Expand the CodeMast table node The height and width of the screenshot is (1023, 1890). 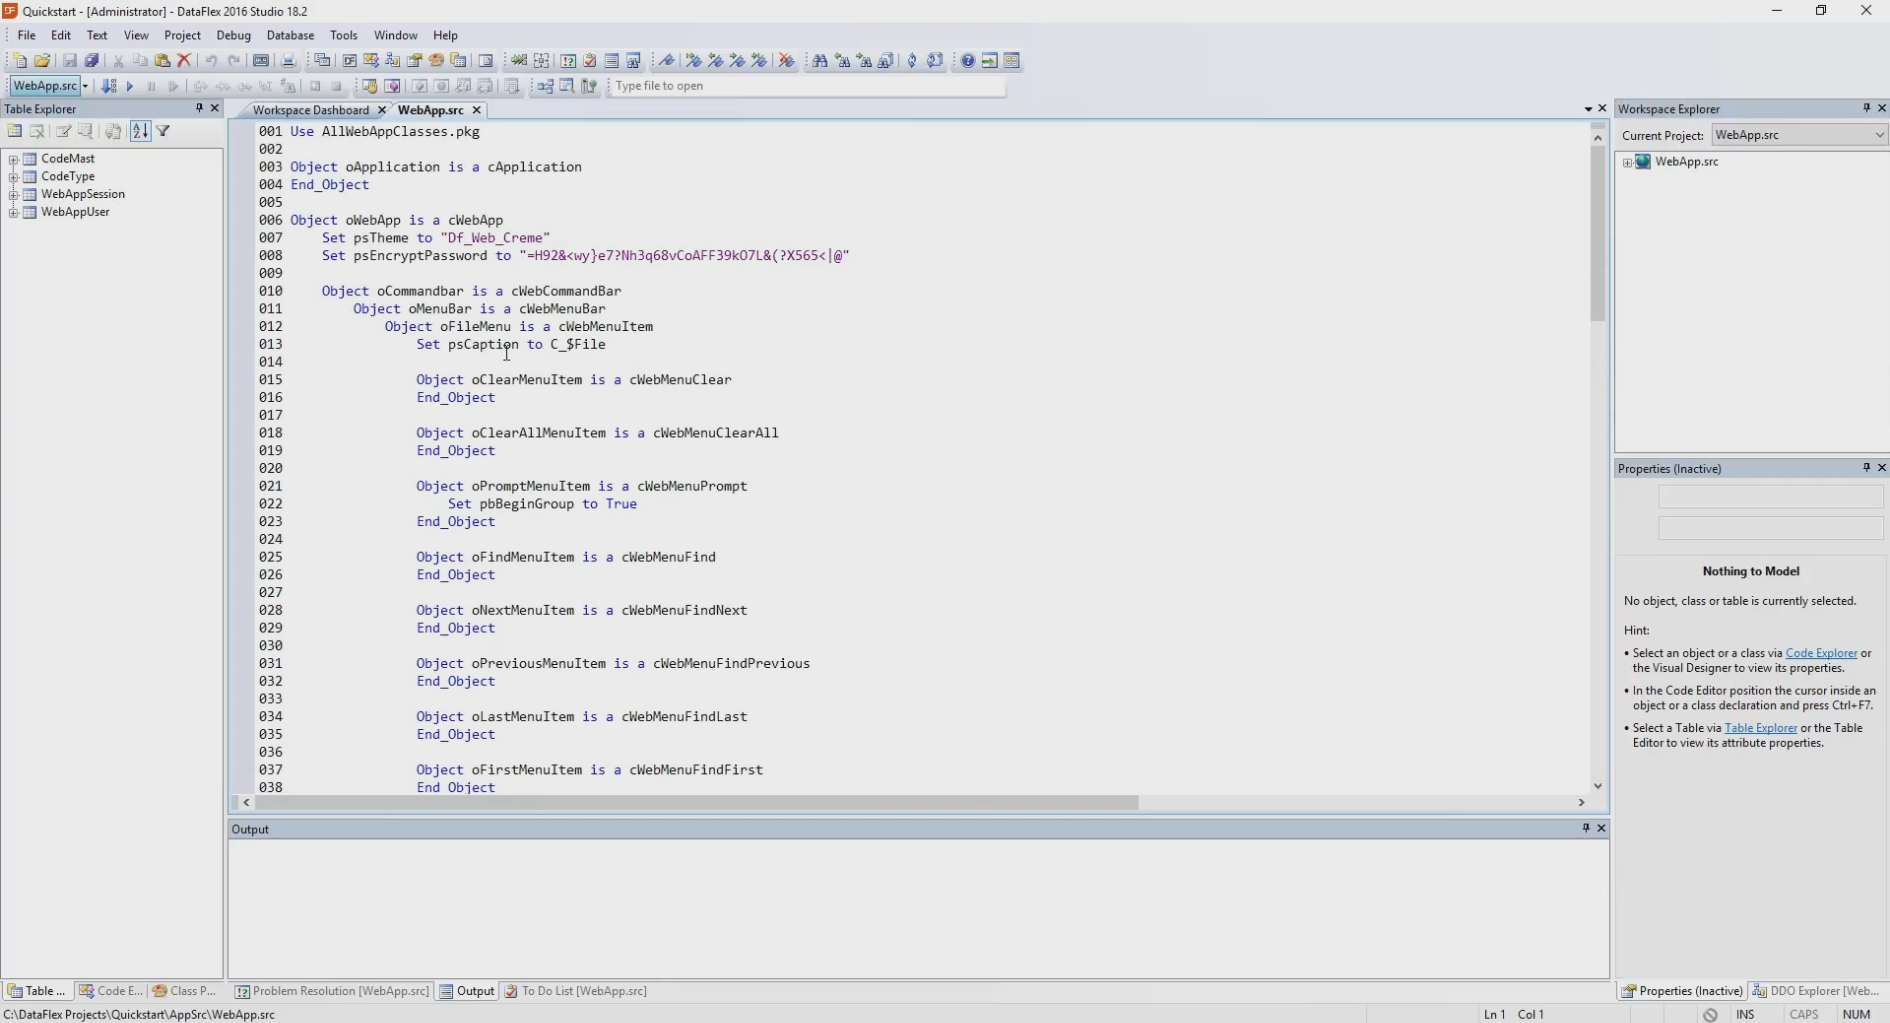pyautogui.click(x=14, y=159)
